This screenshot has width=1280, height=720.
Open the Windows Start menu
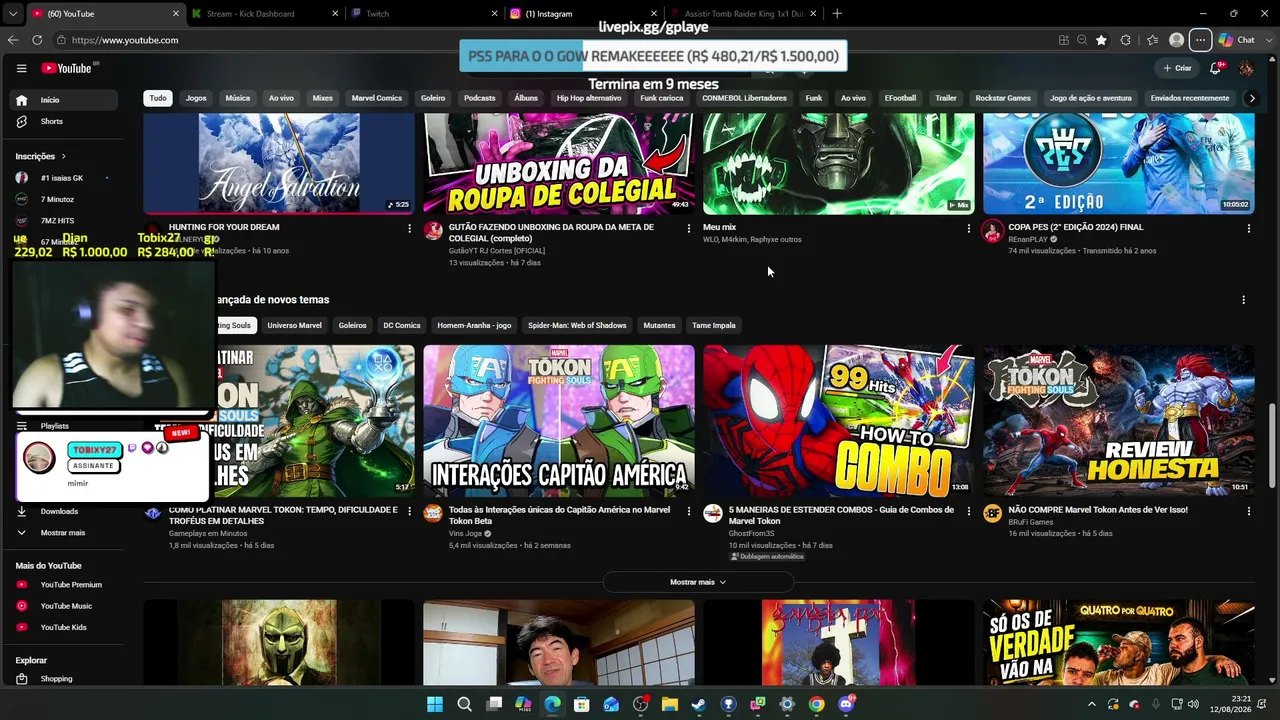(x=435, y=704)
